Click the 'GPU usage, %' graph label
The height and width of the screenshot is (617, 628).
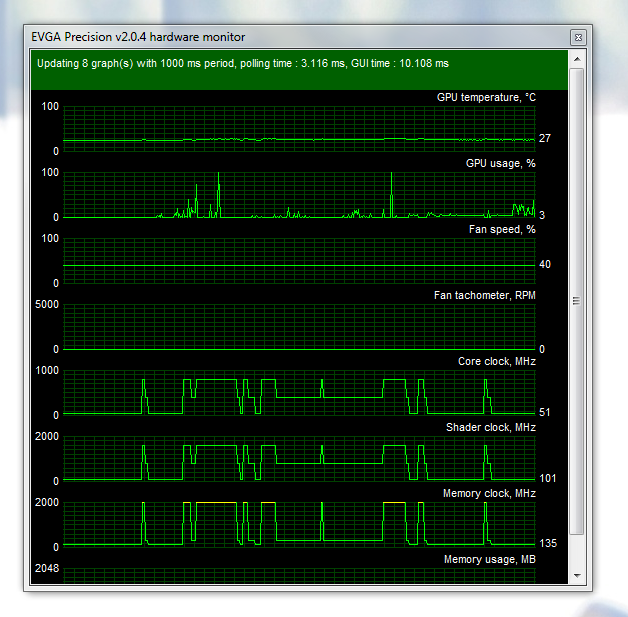click(x=501, y=163)
